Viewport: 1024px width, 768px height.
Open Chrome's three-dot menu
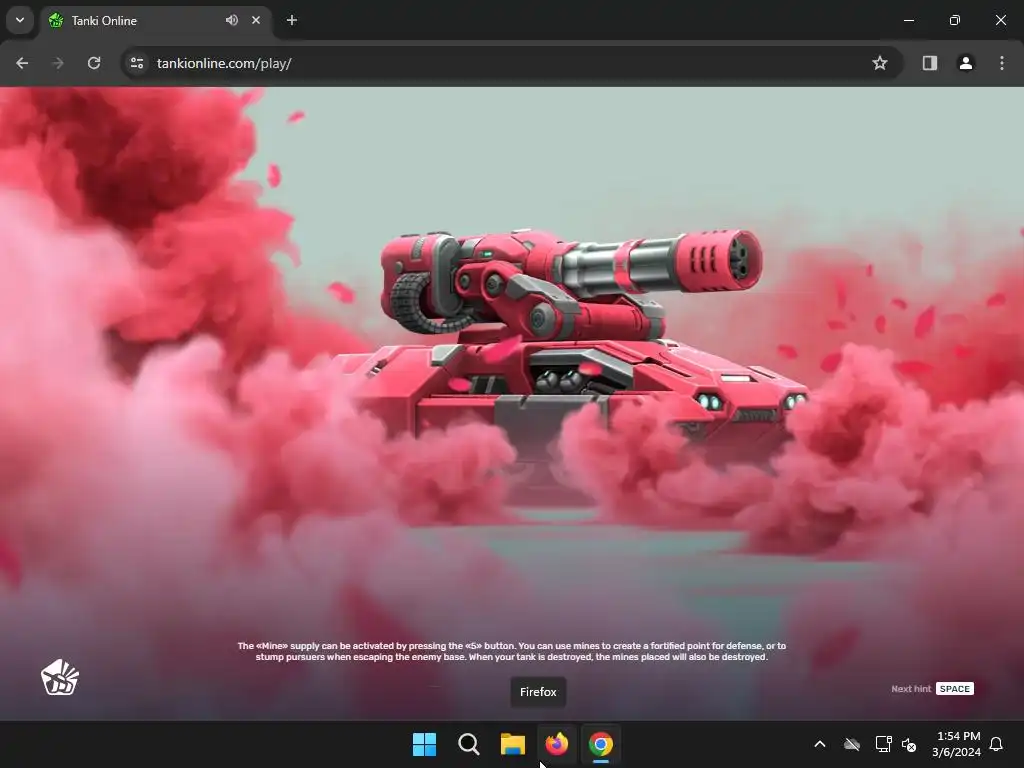(1002, 63)
